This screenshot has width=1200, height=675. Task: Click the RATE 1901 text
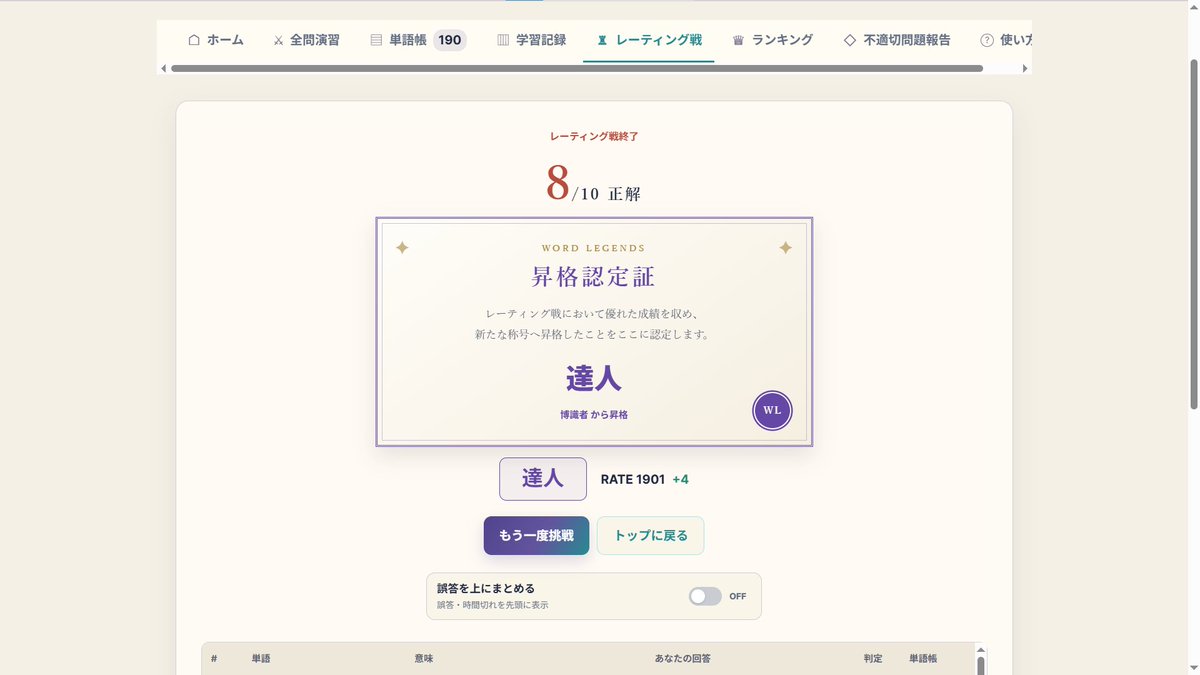pyautogui.click(x=633, y=479)
